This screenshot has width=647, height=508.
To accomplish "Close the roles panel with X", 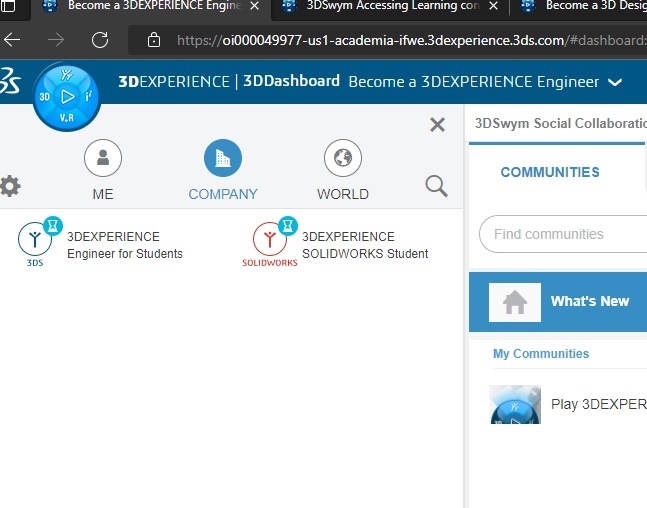I will point(437,125).
